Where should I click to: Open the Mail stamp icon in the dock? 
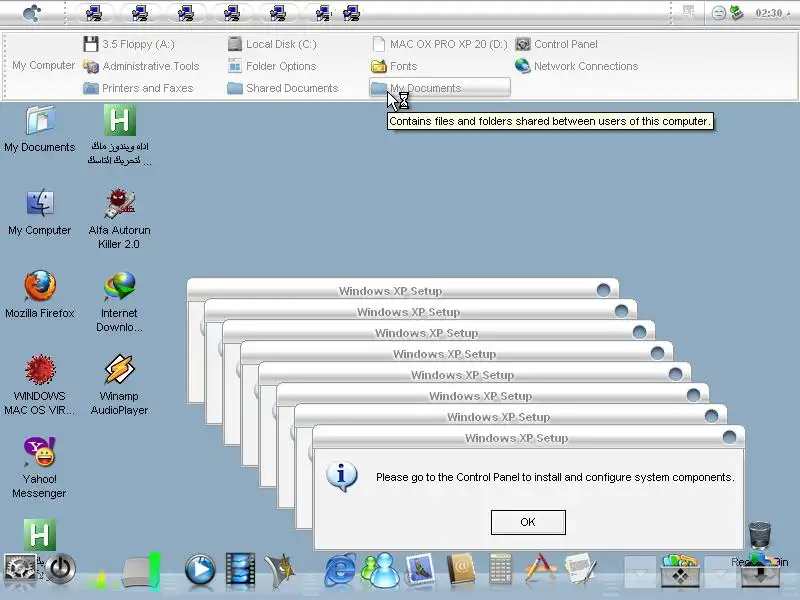pyautogui.click(x=420, y=569)
